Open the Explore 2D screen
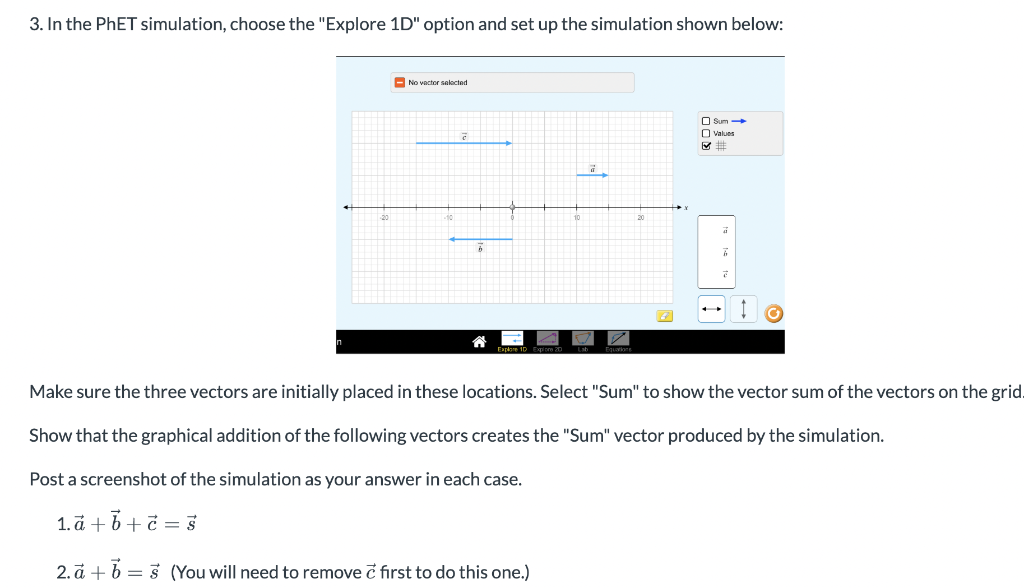Viewport: 1024px width, 588px height. coord(548,338)
